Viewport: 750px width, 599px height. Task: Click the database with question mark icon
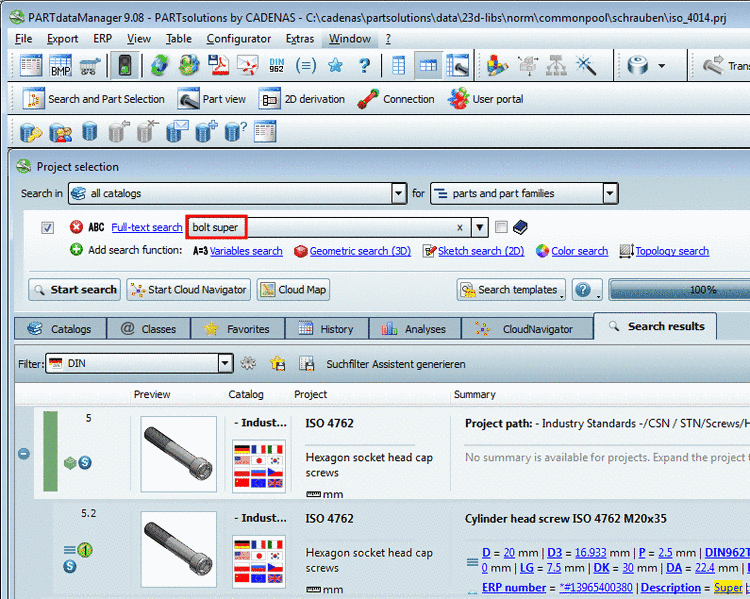[235, 132]
